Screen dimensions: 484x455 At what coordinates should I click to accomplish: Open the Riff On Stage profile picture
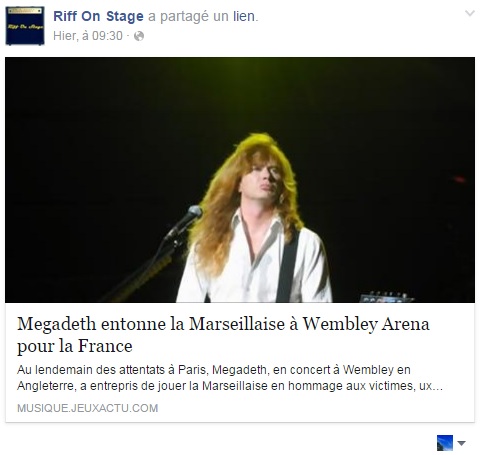(25, 26)
